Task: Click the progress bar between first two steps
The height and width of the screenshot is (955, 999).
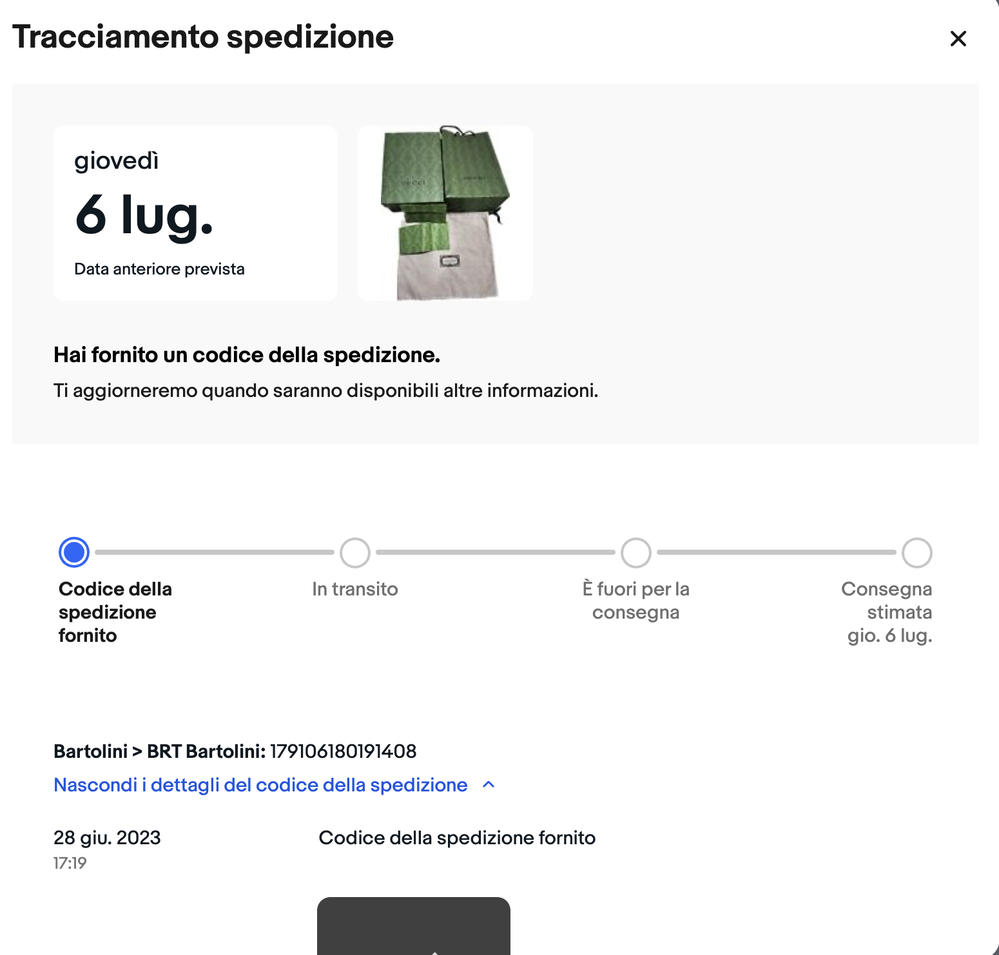Action: (x=215, y=552)
